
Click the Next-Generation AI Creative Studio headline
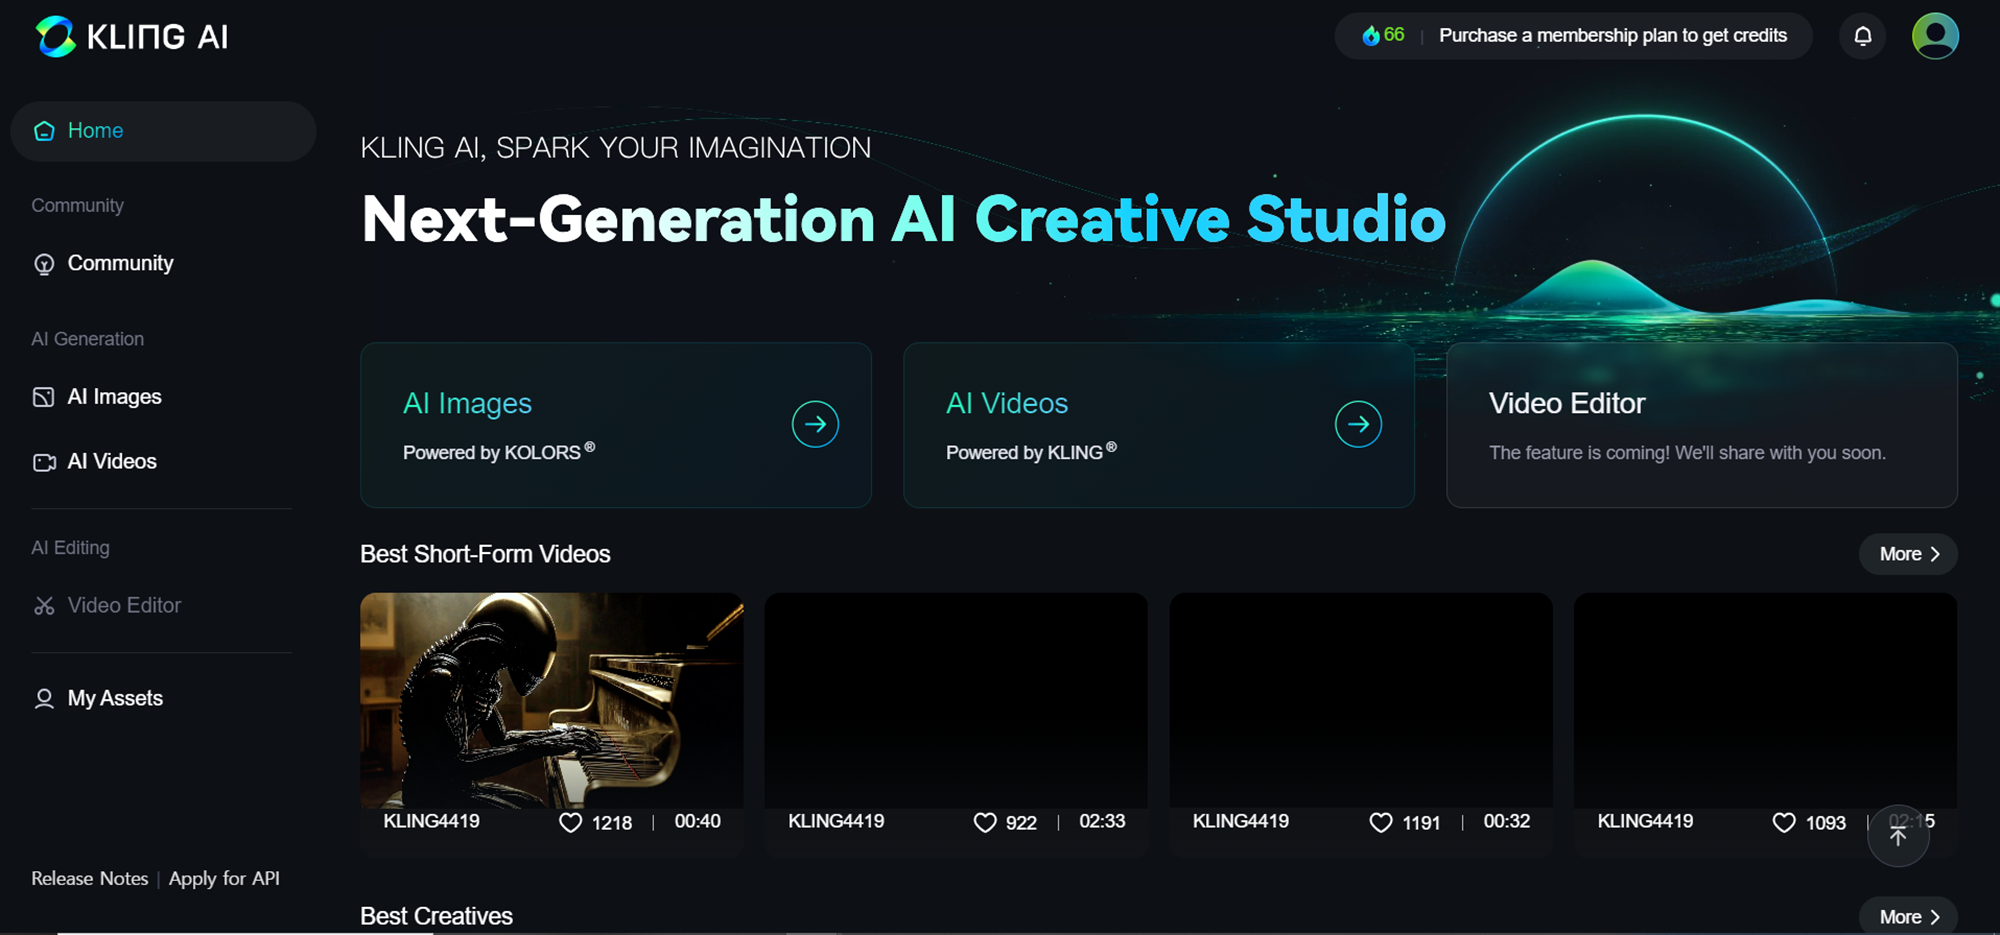tap(904, 219)
